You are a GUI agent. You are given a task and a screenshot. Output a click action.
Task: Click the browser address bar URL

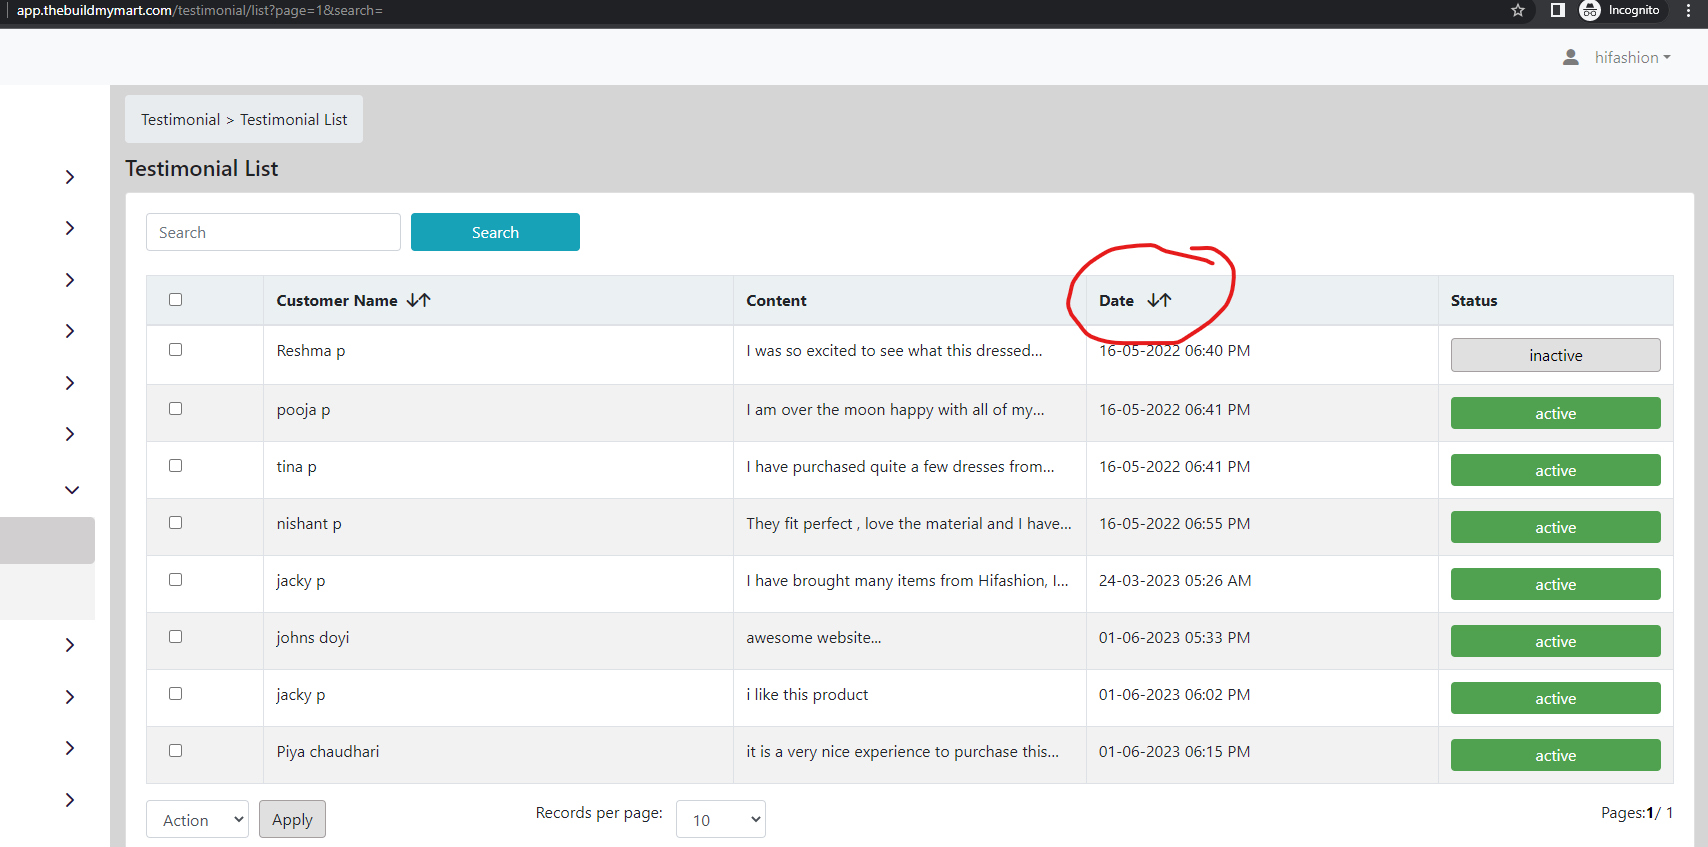click(200, 10)
